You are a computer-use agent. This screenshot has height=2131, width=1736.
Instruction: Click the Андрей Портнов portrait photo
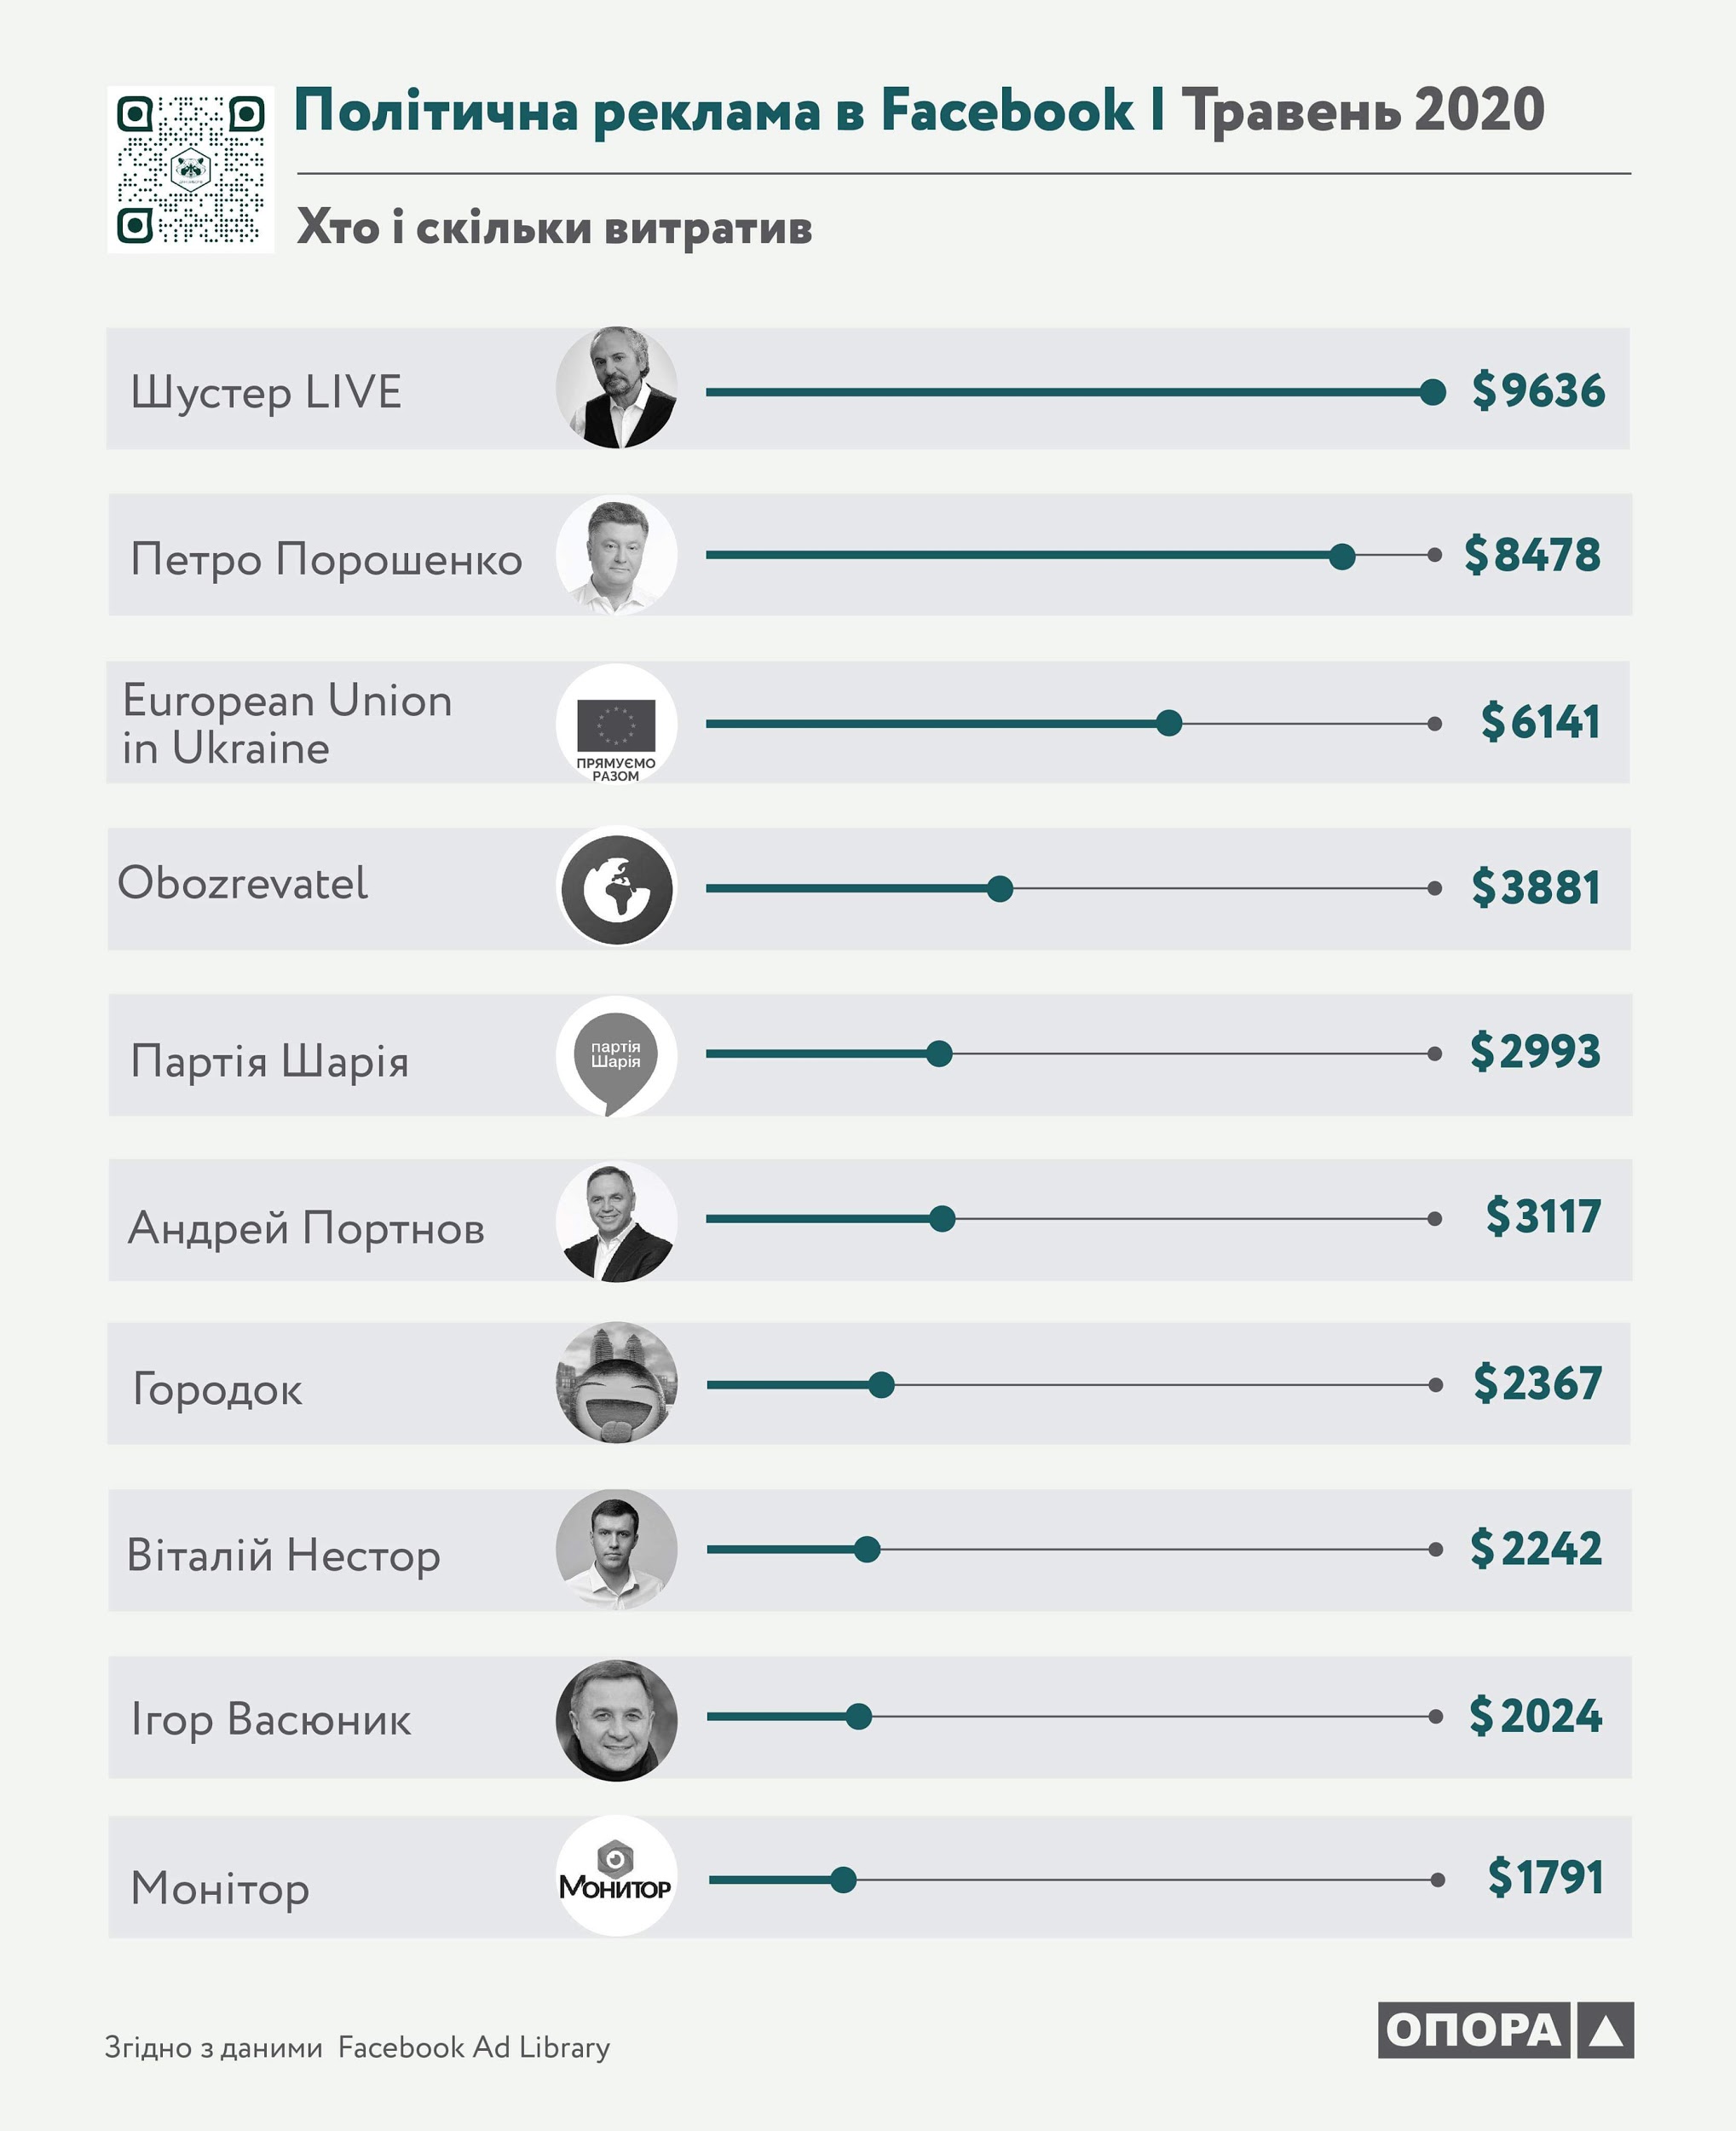click(616, 1221)
